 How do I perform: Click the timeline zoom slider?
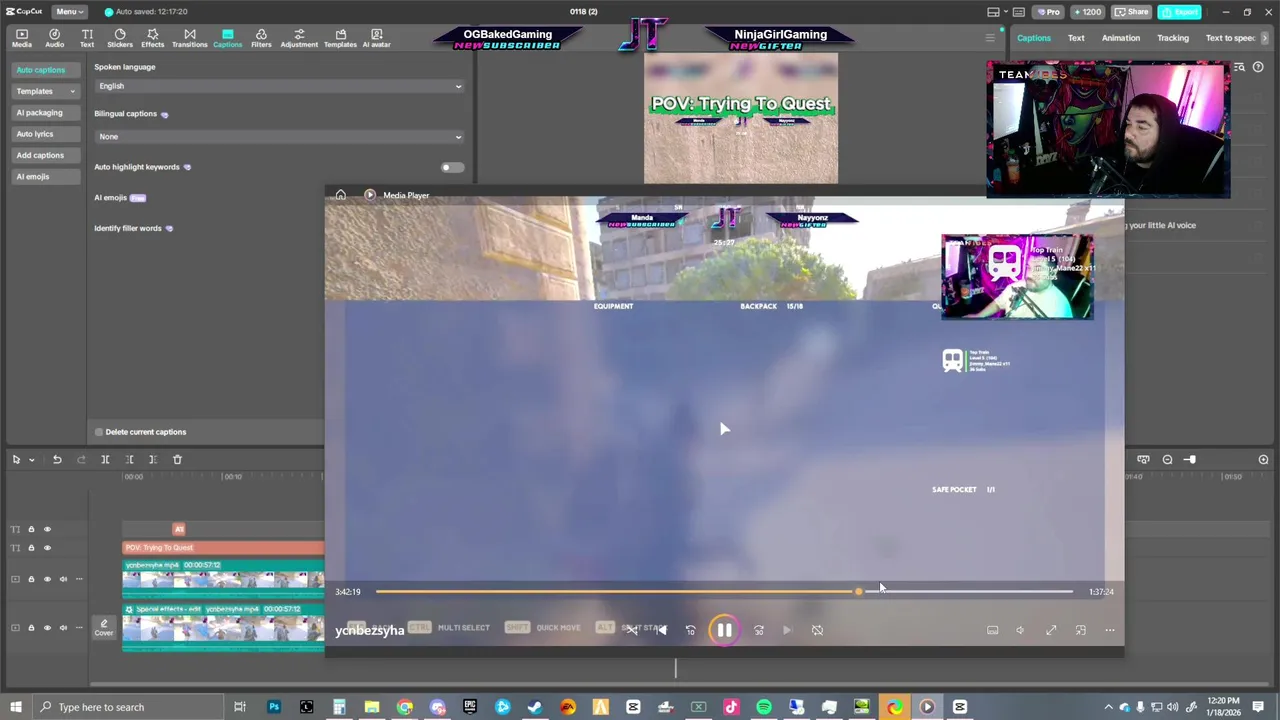click(1190, 459)
